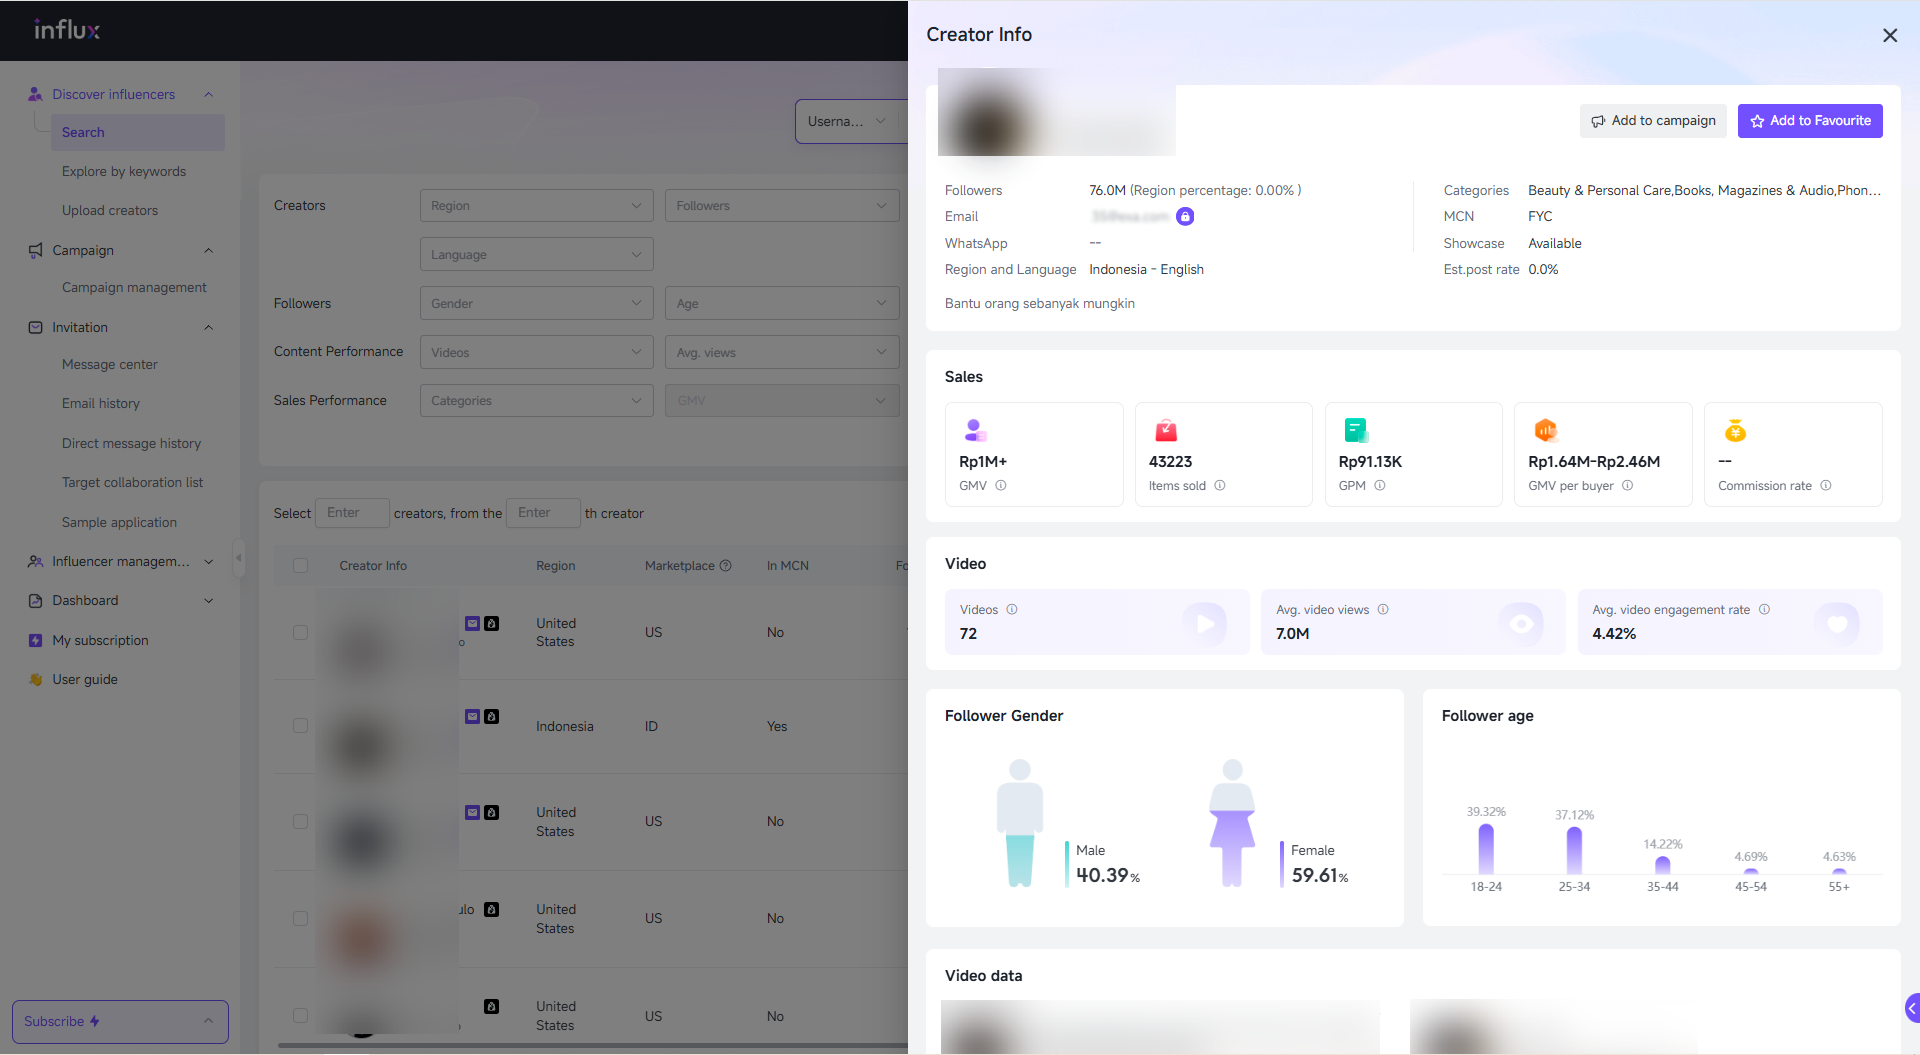Click the influx logo

coord(67,30)
